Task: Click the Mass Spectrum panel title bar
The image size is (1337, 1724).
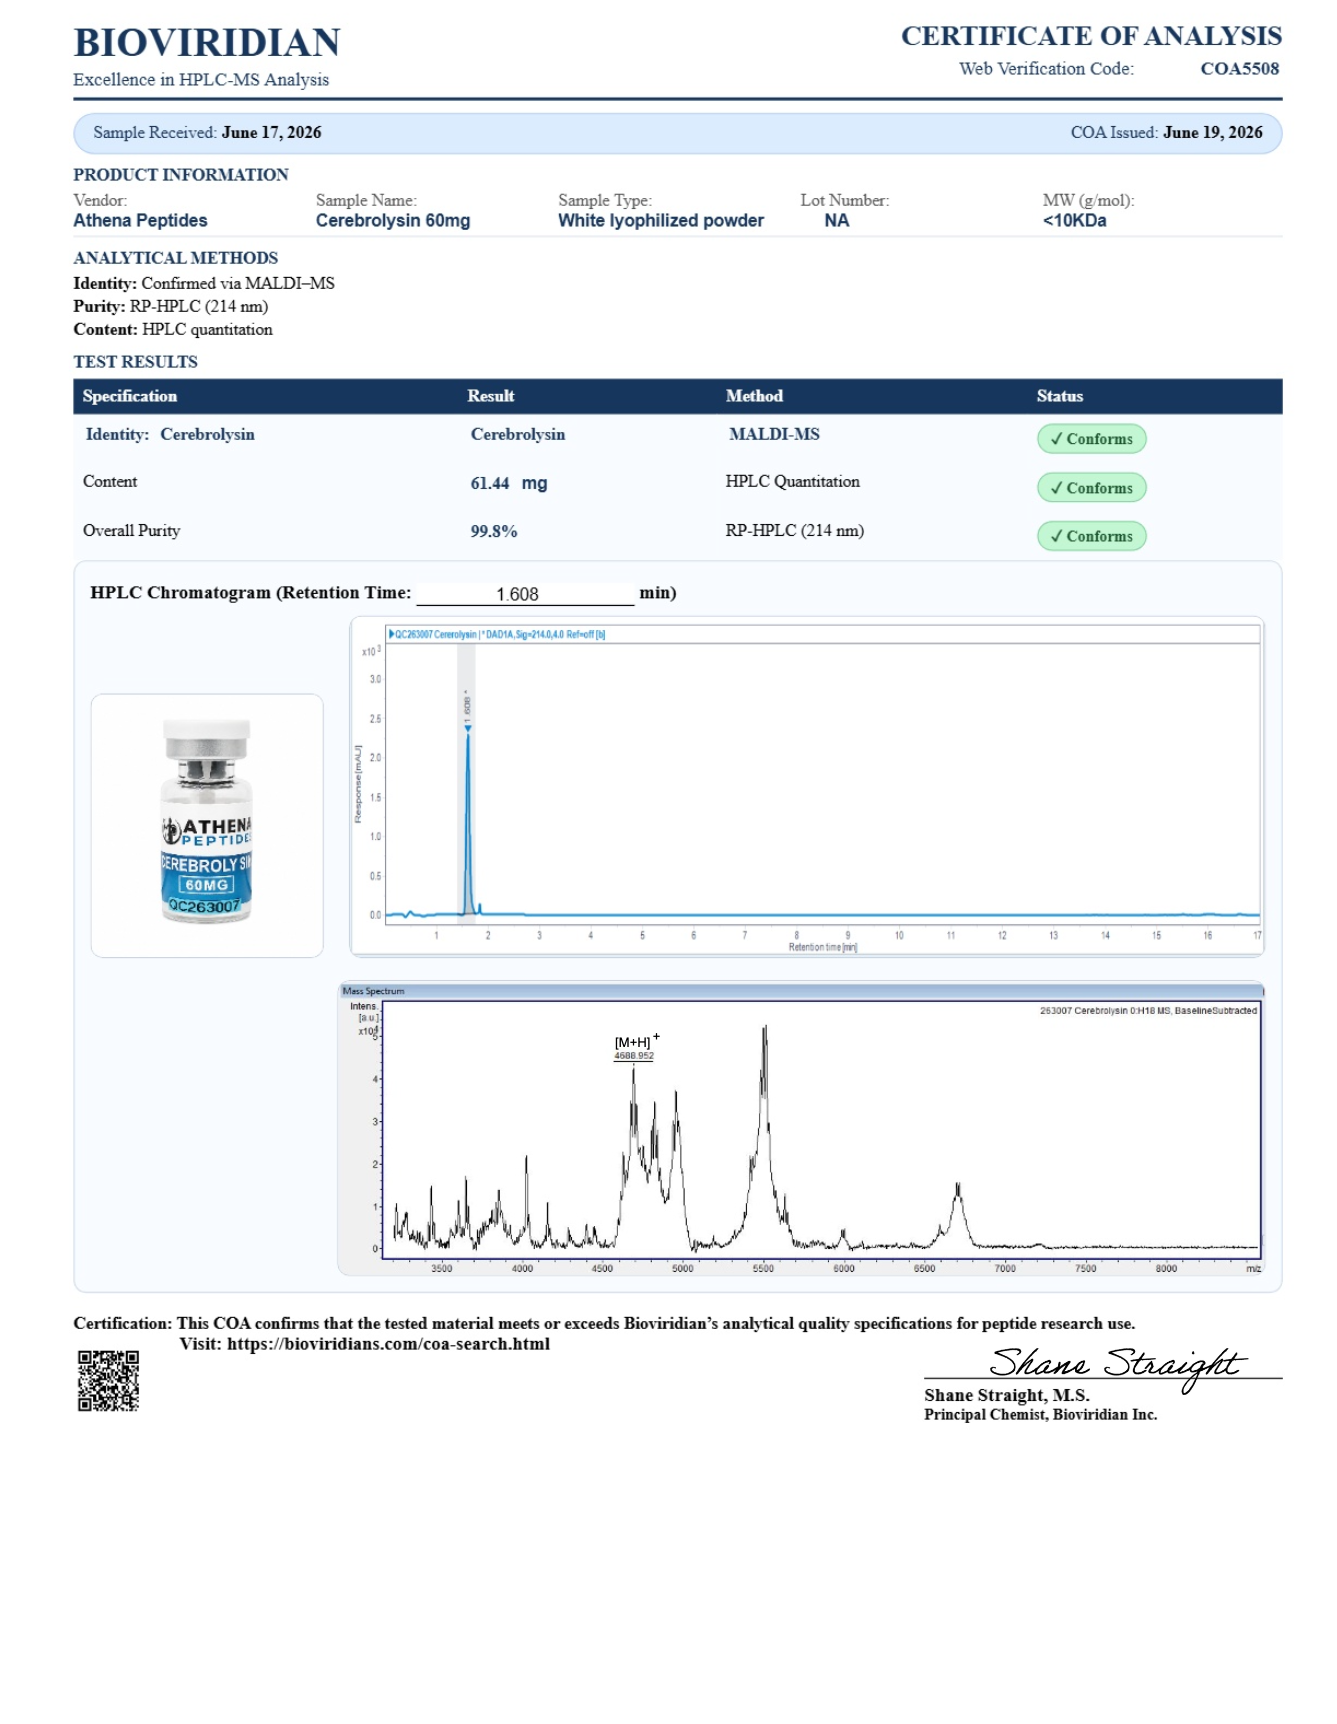Action: click(802, 991)
